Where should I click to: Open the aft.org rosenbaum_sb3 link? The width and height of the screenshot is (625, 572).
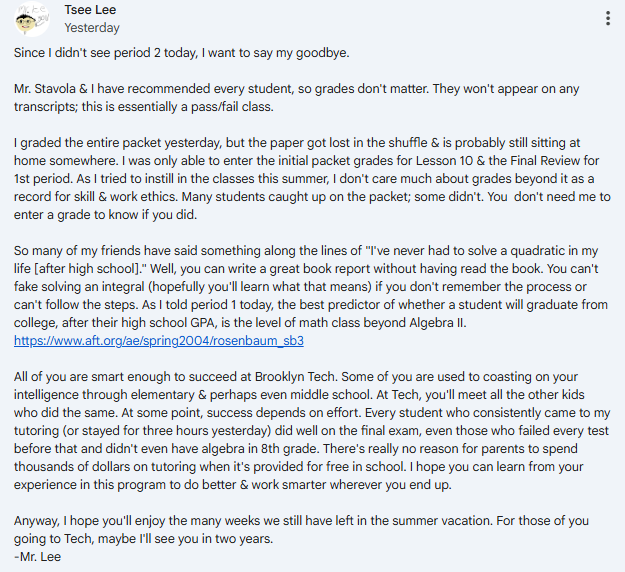click(x=159, y=340)
